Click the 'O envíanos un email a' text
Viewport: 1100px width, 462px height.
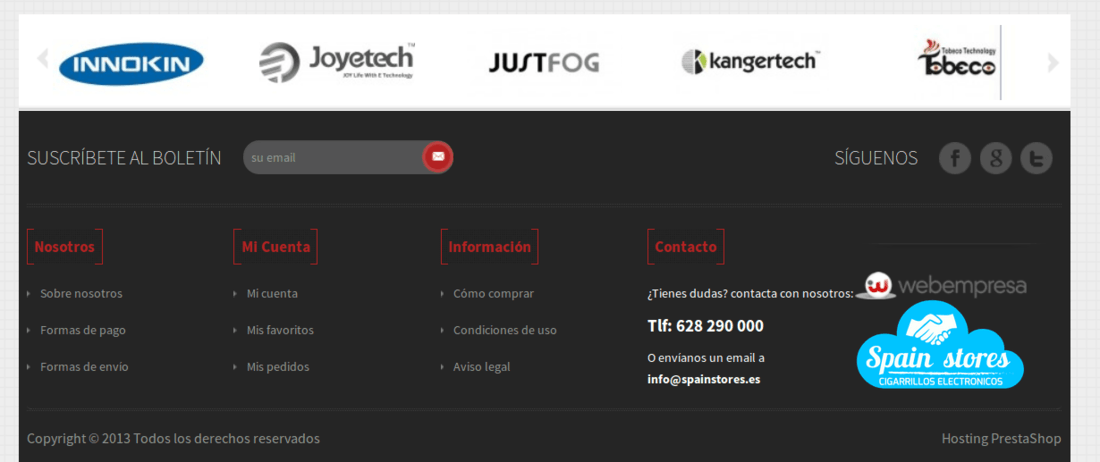pyautogui.click(x=706, y=358)
